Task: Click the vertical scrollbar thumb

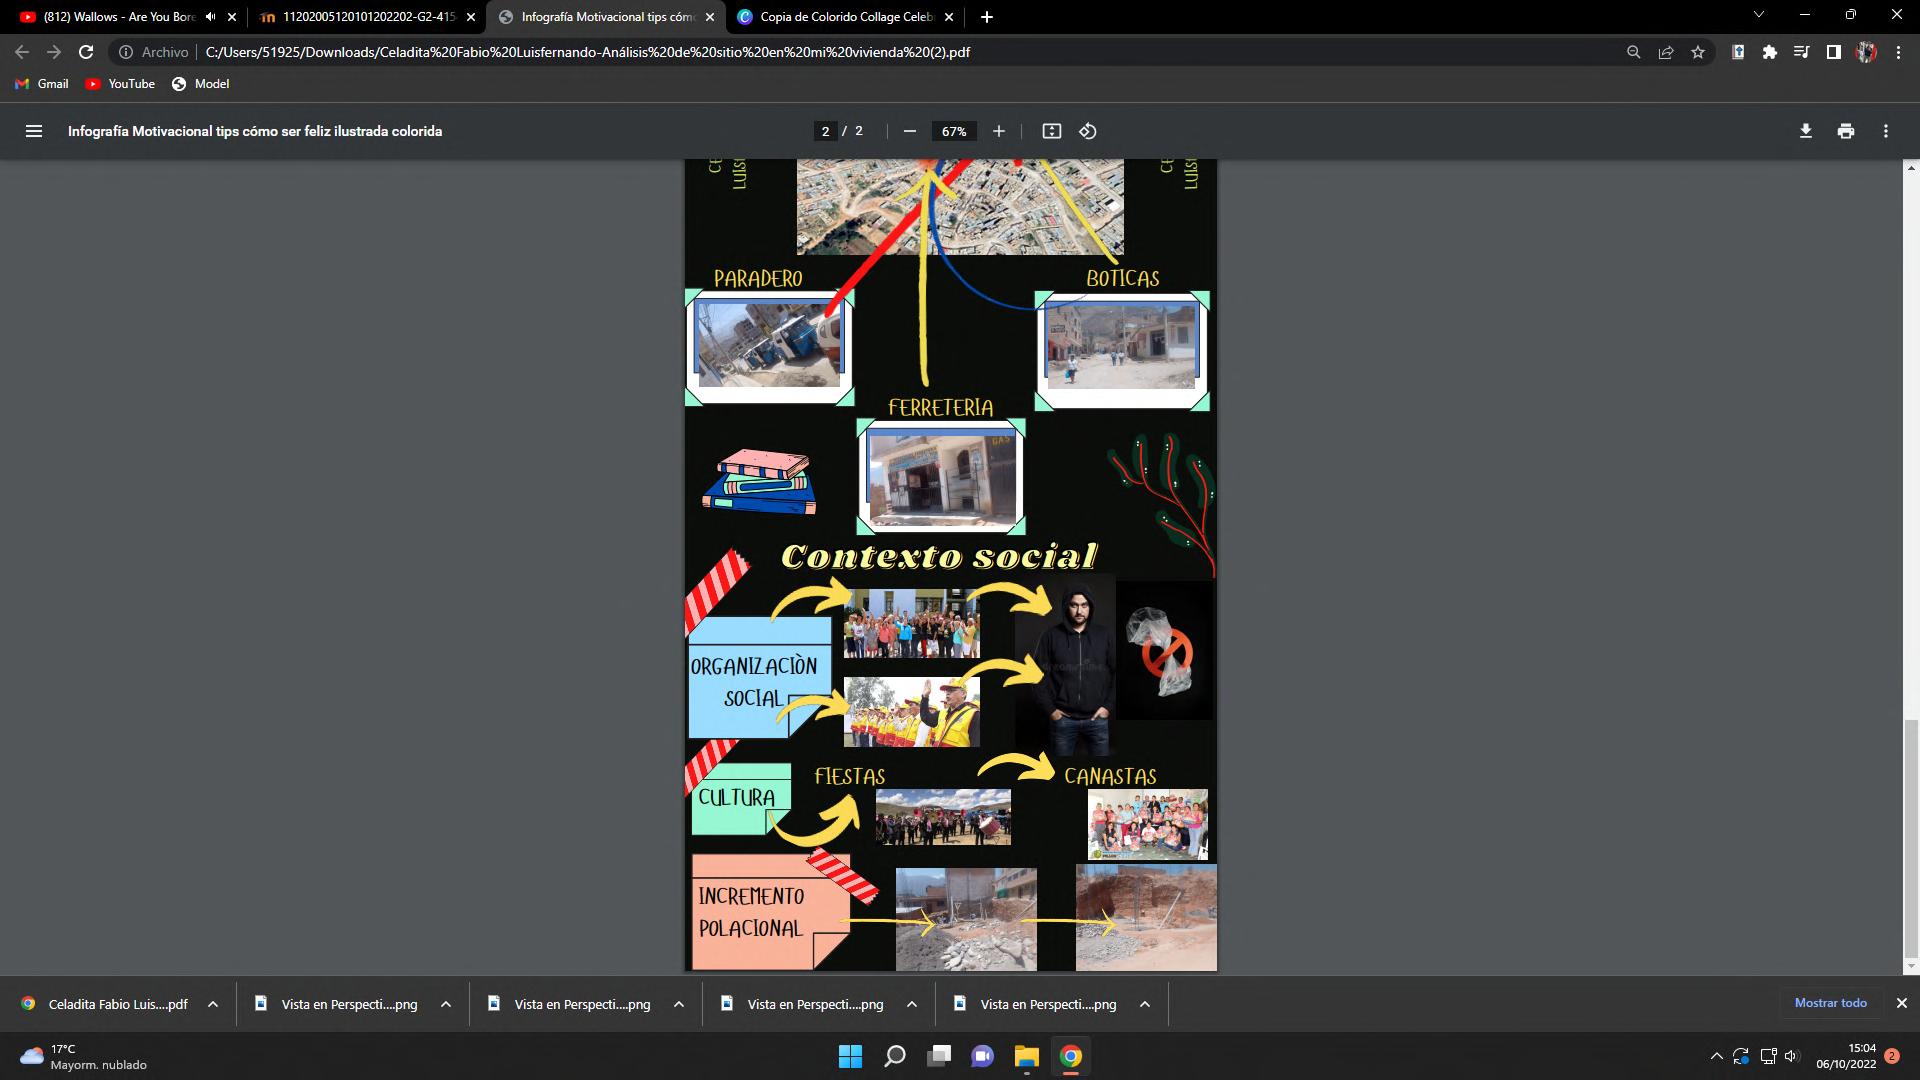Action: click(1911, 838)
